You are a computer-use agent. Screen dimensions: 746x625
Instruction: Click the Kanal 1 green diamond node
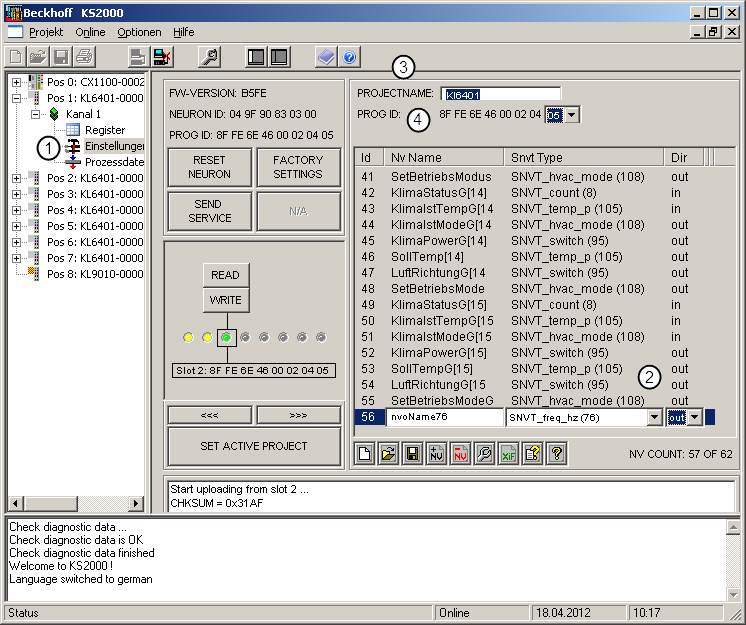pyautogui.click(x=54, y=114)
